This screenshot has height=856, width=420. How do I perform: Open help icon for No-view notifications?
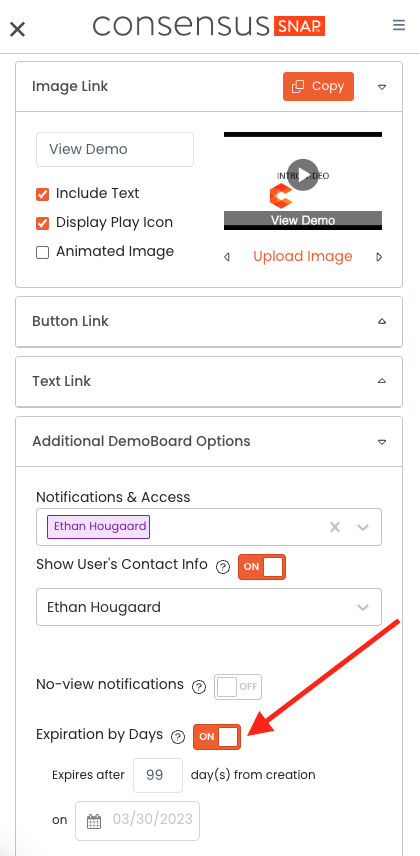(199, 687)
